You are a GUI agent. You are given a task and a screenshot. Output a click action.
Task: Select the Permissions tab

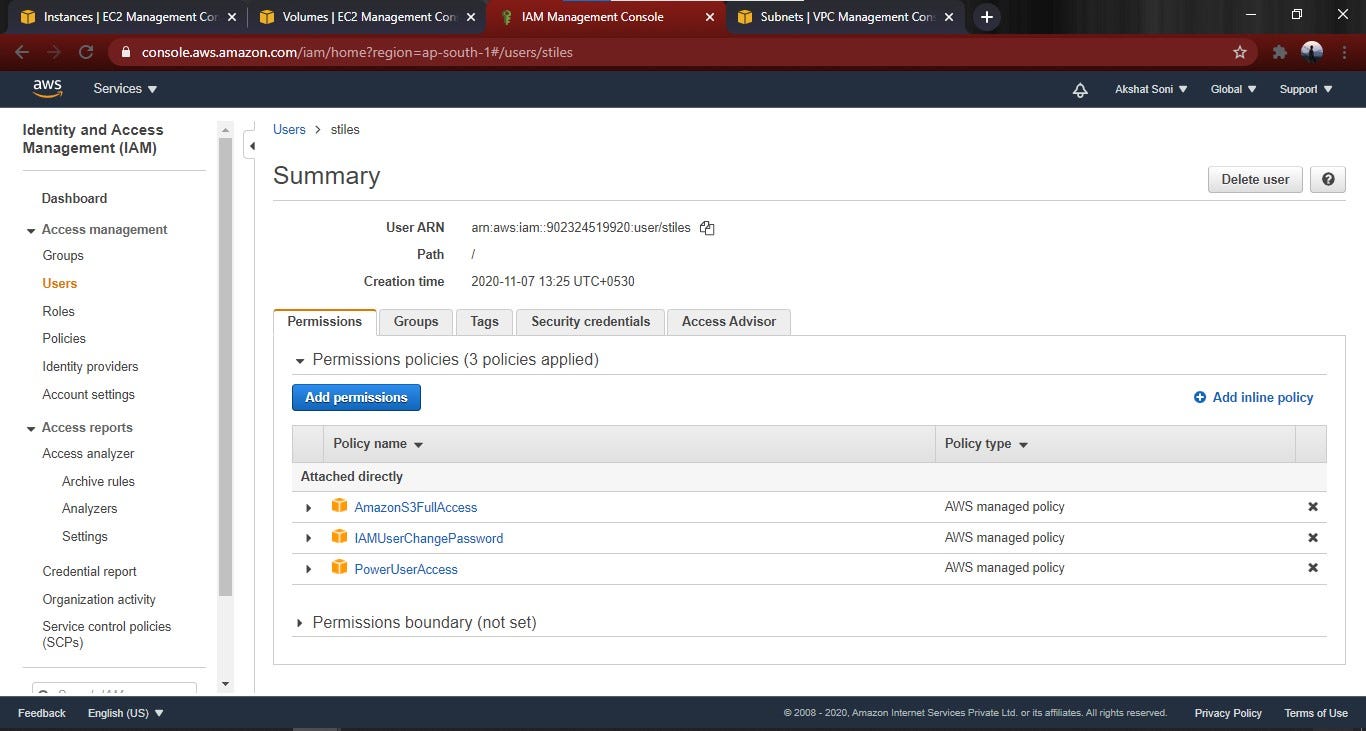point(324,322)
